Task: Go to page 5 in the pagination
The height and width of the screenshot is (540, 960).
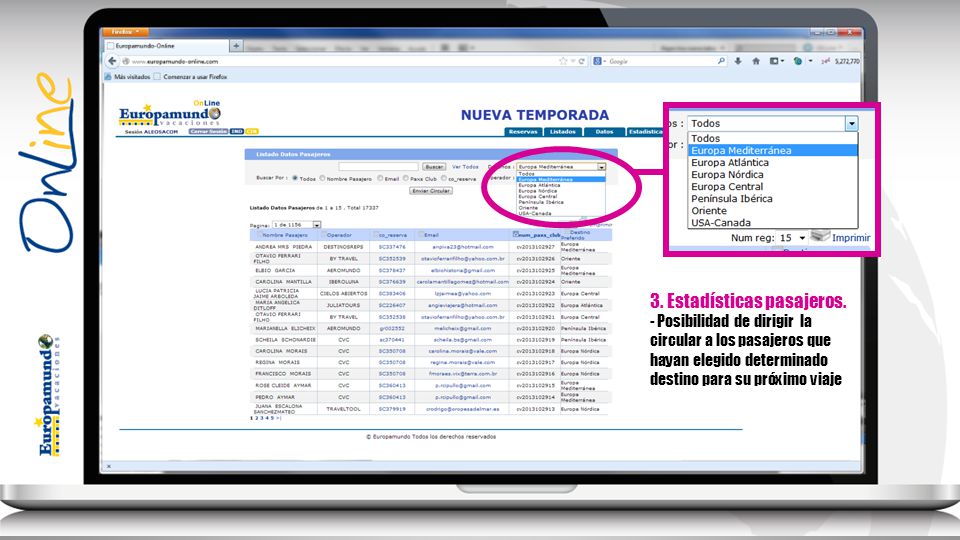Action: [x=272, y=418]
